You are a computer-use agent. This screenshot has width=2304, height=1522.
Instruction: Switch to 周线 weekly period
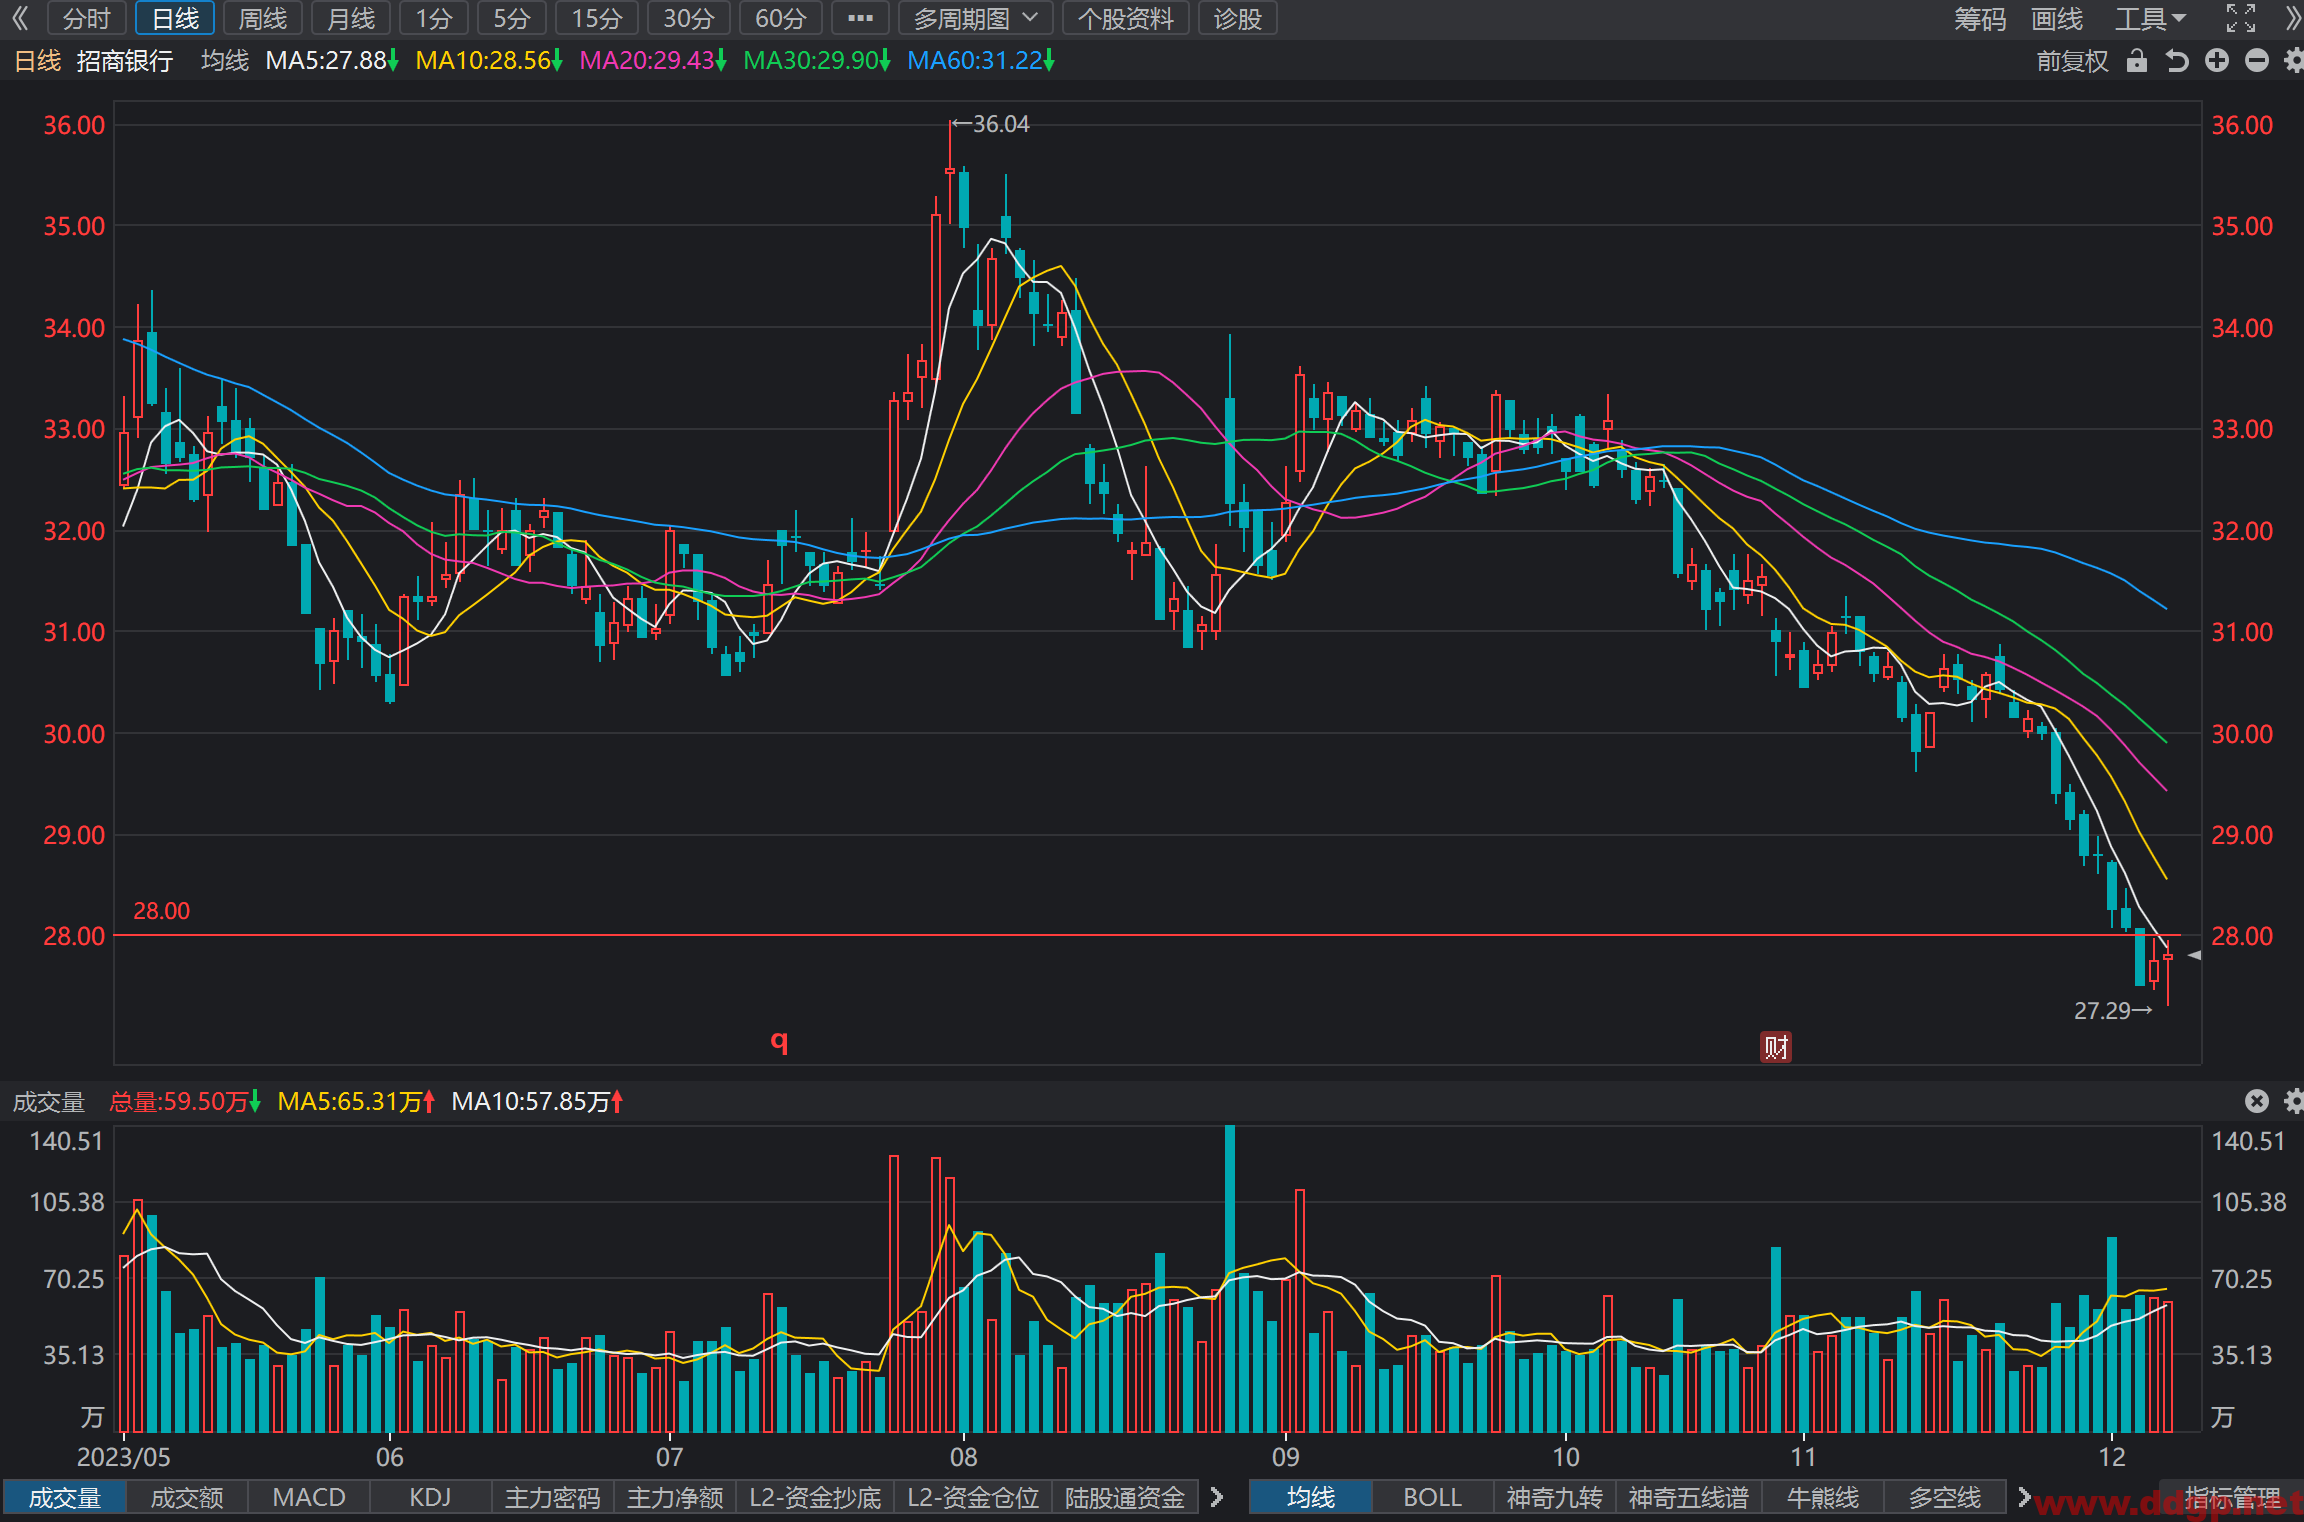point(263,18)
